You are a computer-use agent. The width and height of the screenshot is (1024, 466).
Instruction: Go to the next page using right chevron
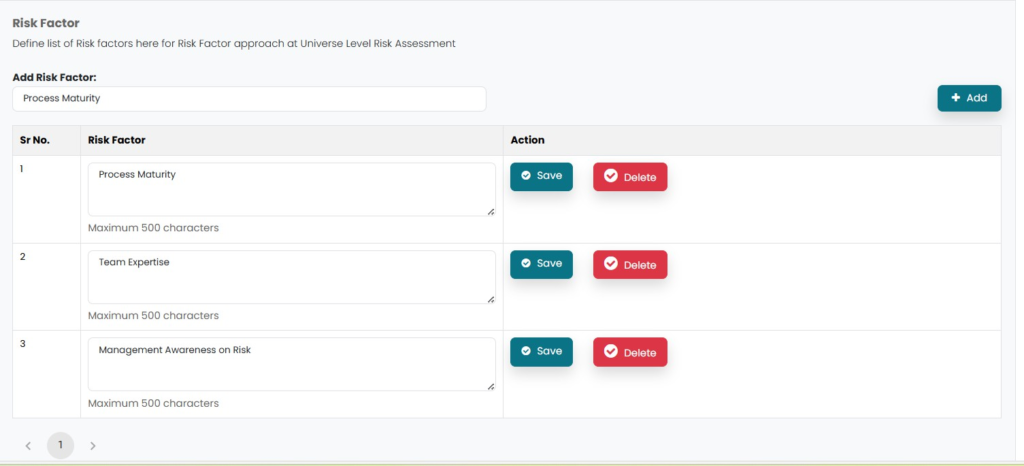[93, 446]
